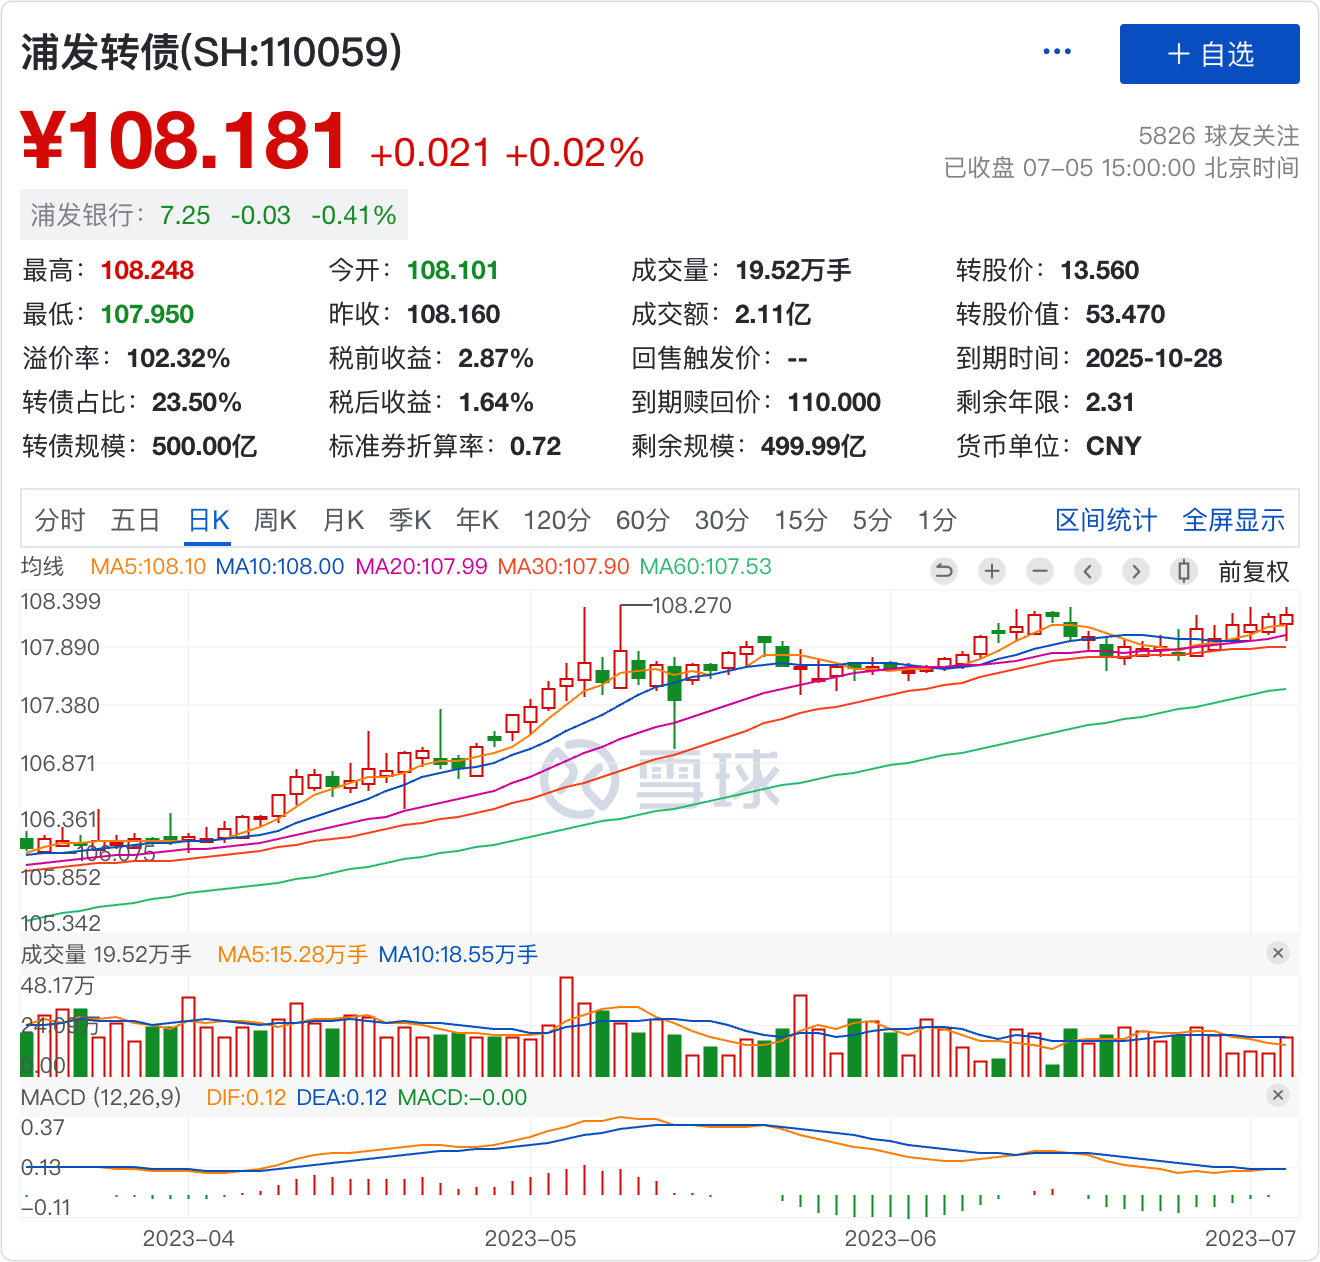The height and width of the screenshot is (1262, 1320).
Task: Zoom out the K-line chart with minus icon
Action: [1040, 571]
